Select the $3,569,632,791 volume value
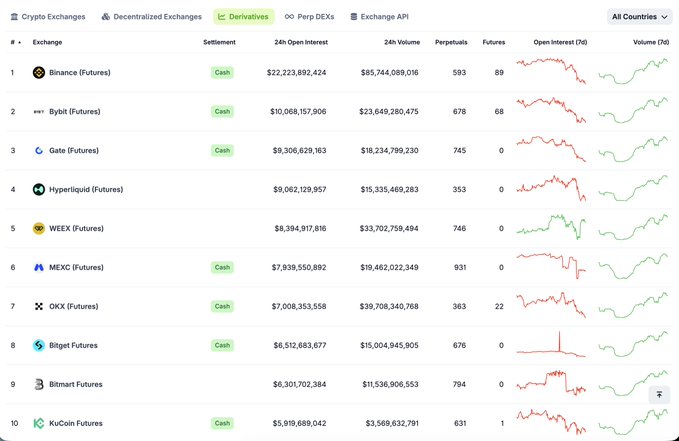 tap(392, 423)
